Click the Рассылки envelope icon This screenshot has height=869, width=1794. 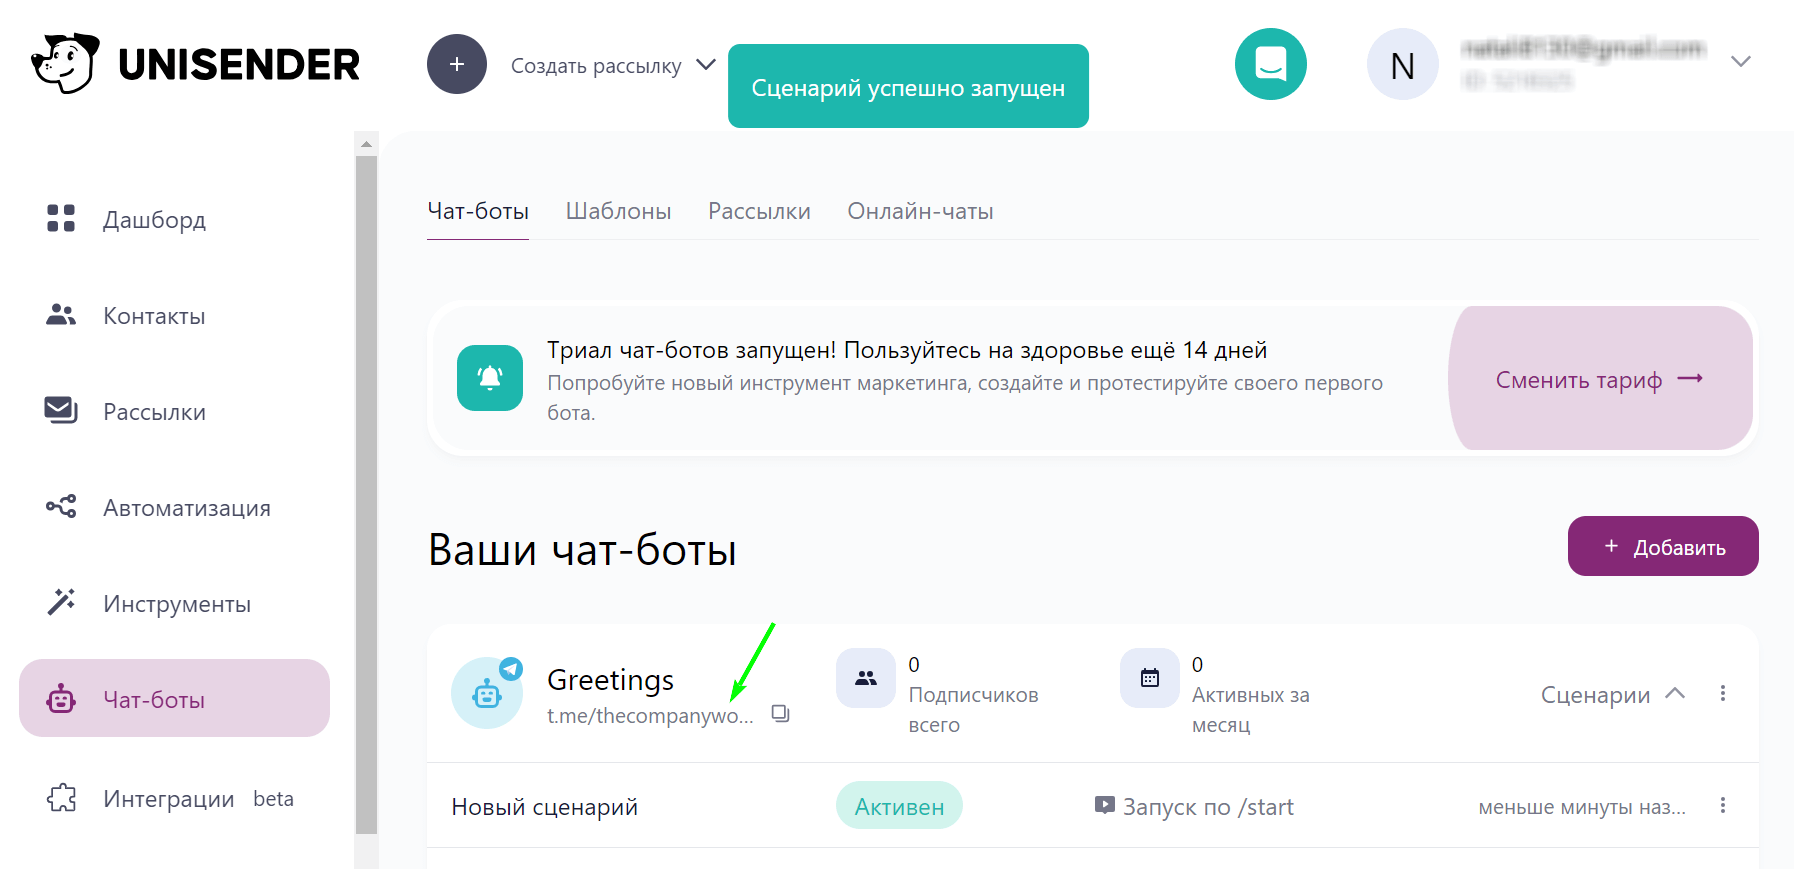[61, 410]
